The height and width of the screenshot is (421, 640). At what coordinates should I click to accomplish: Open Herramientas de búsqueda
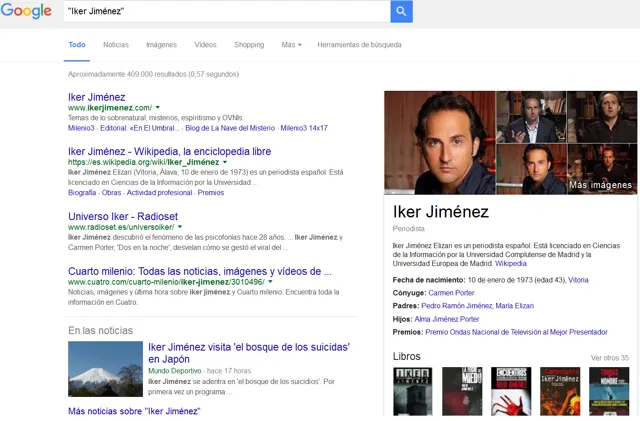click(360, 45)
